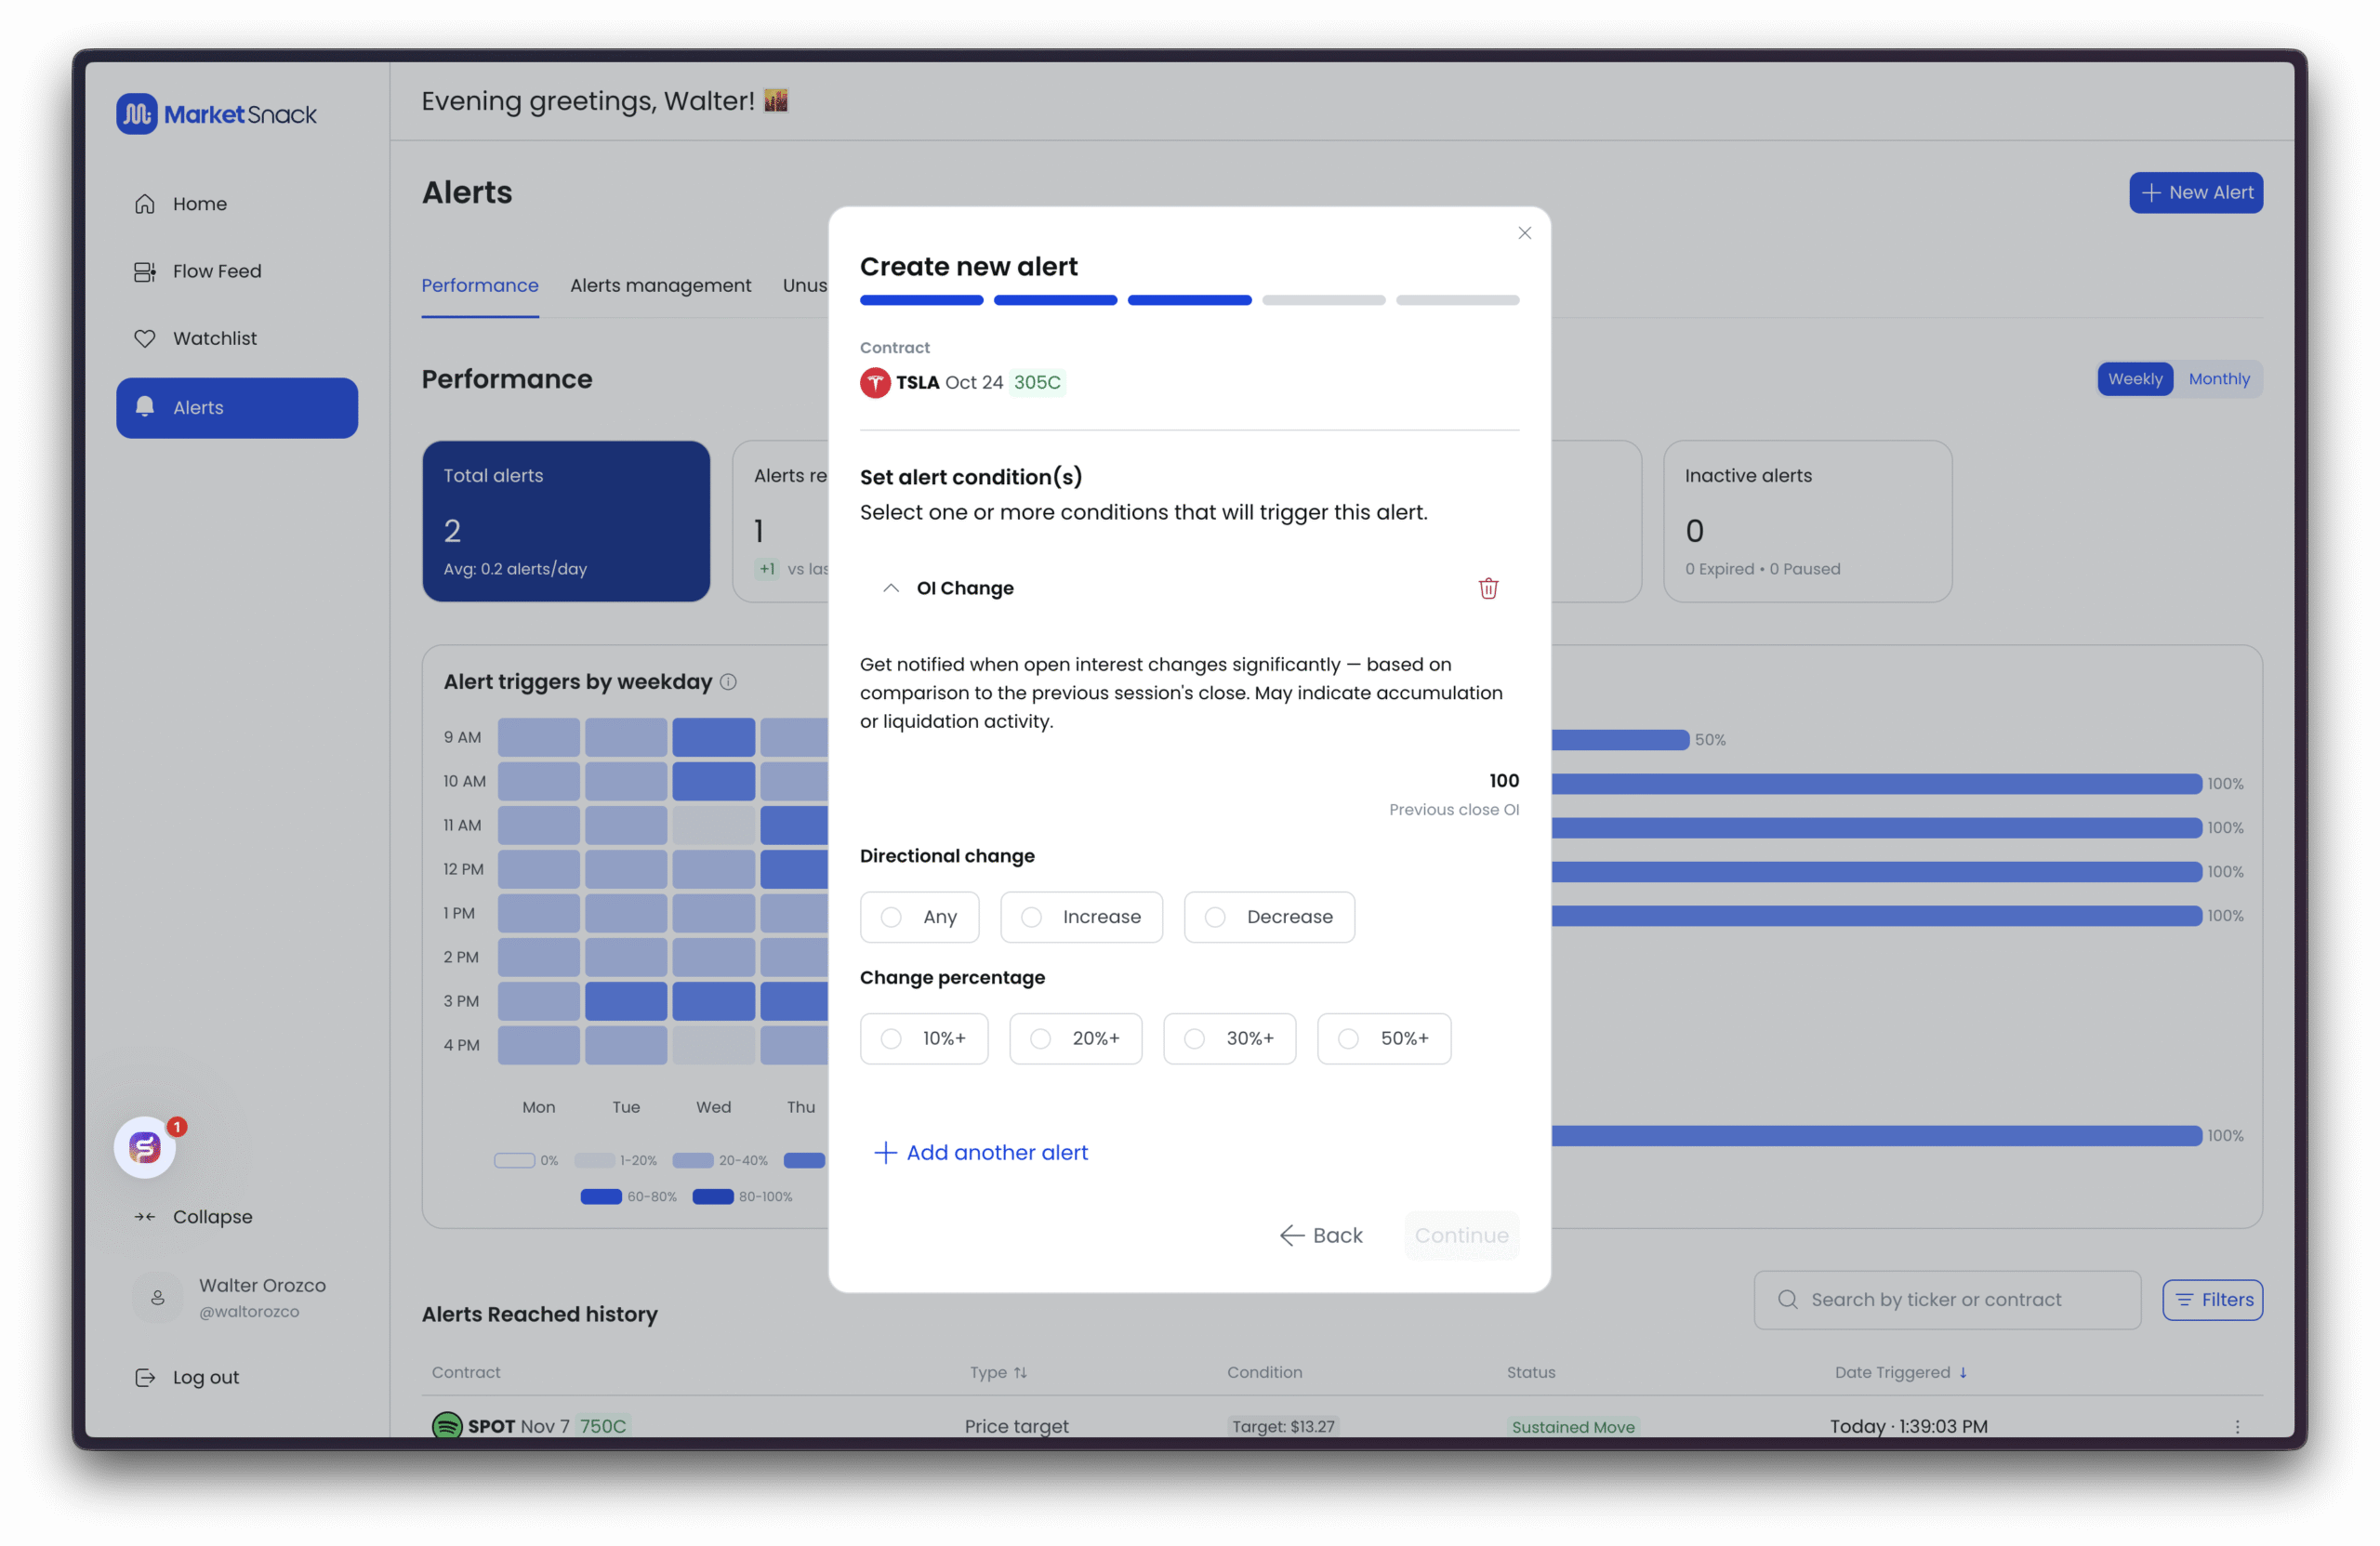Screen dimensions: 2380x1546
Task: Collapse the OI Change section chevron
Action: click(x=891, y=588)
